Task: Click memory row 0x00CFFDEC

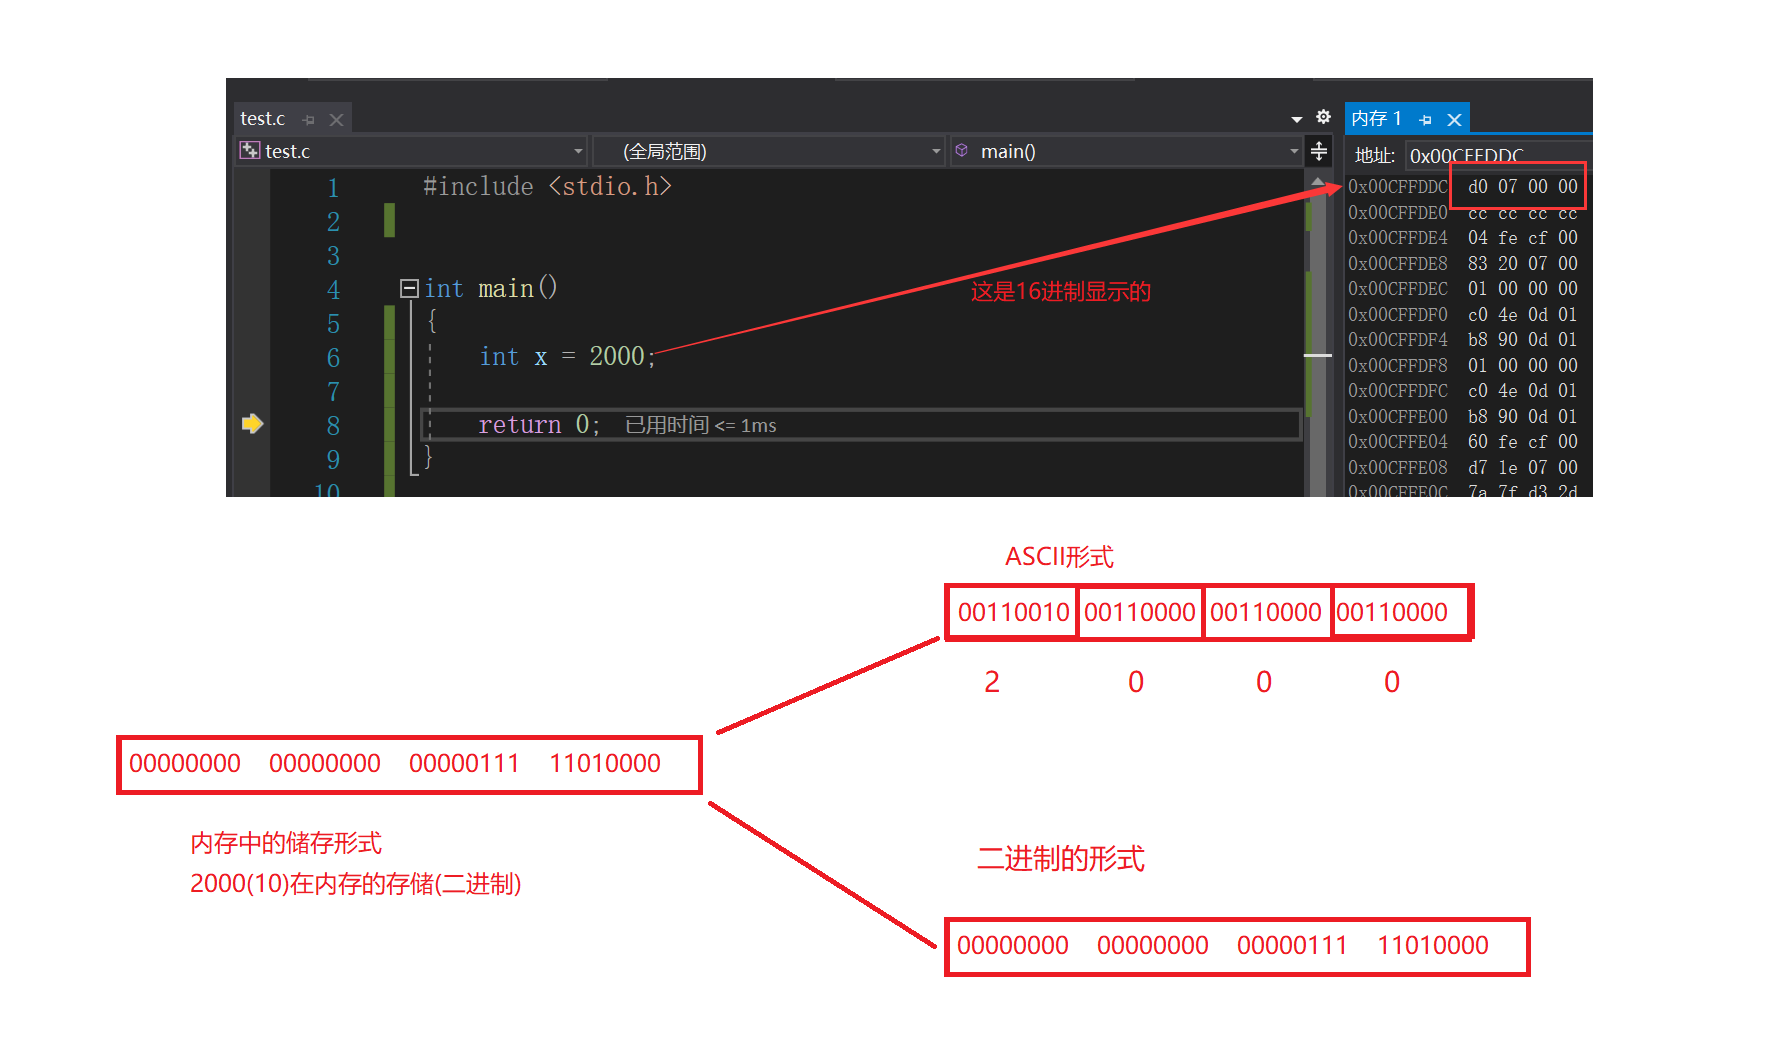Action: tap(1463, 289)
